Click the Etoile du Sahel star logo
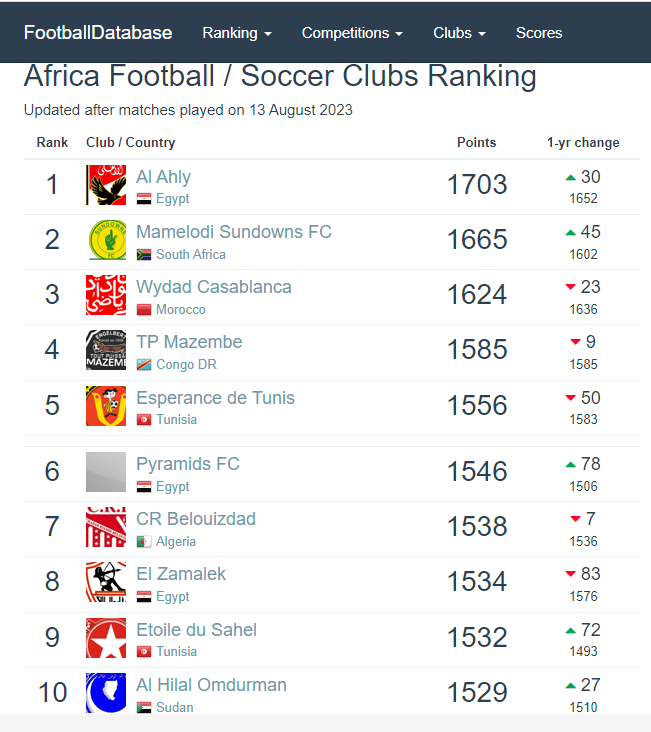 pyautogui.click(x=106, y=638)
